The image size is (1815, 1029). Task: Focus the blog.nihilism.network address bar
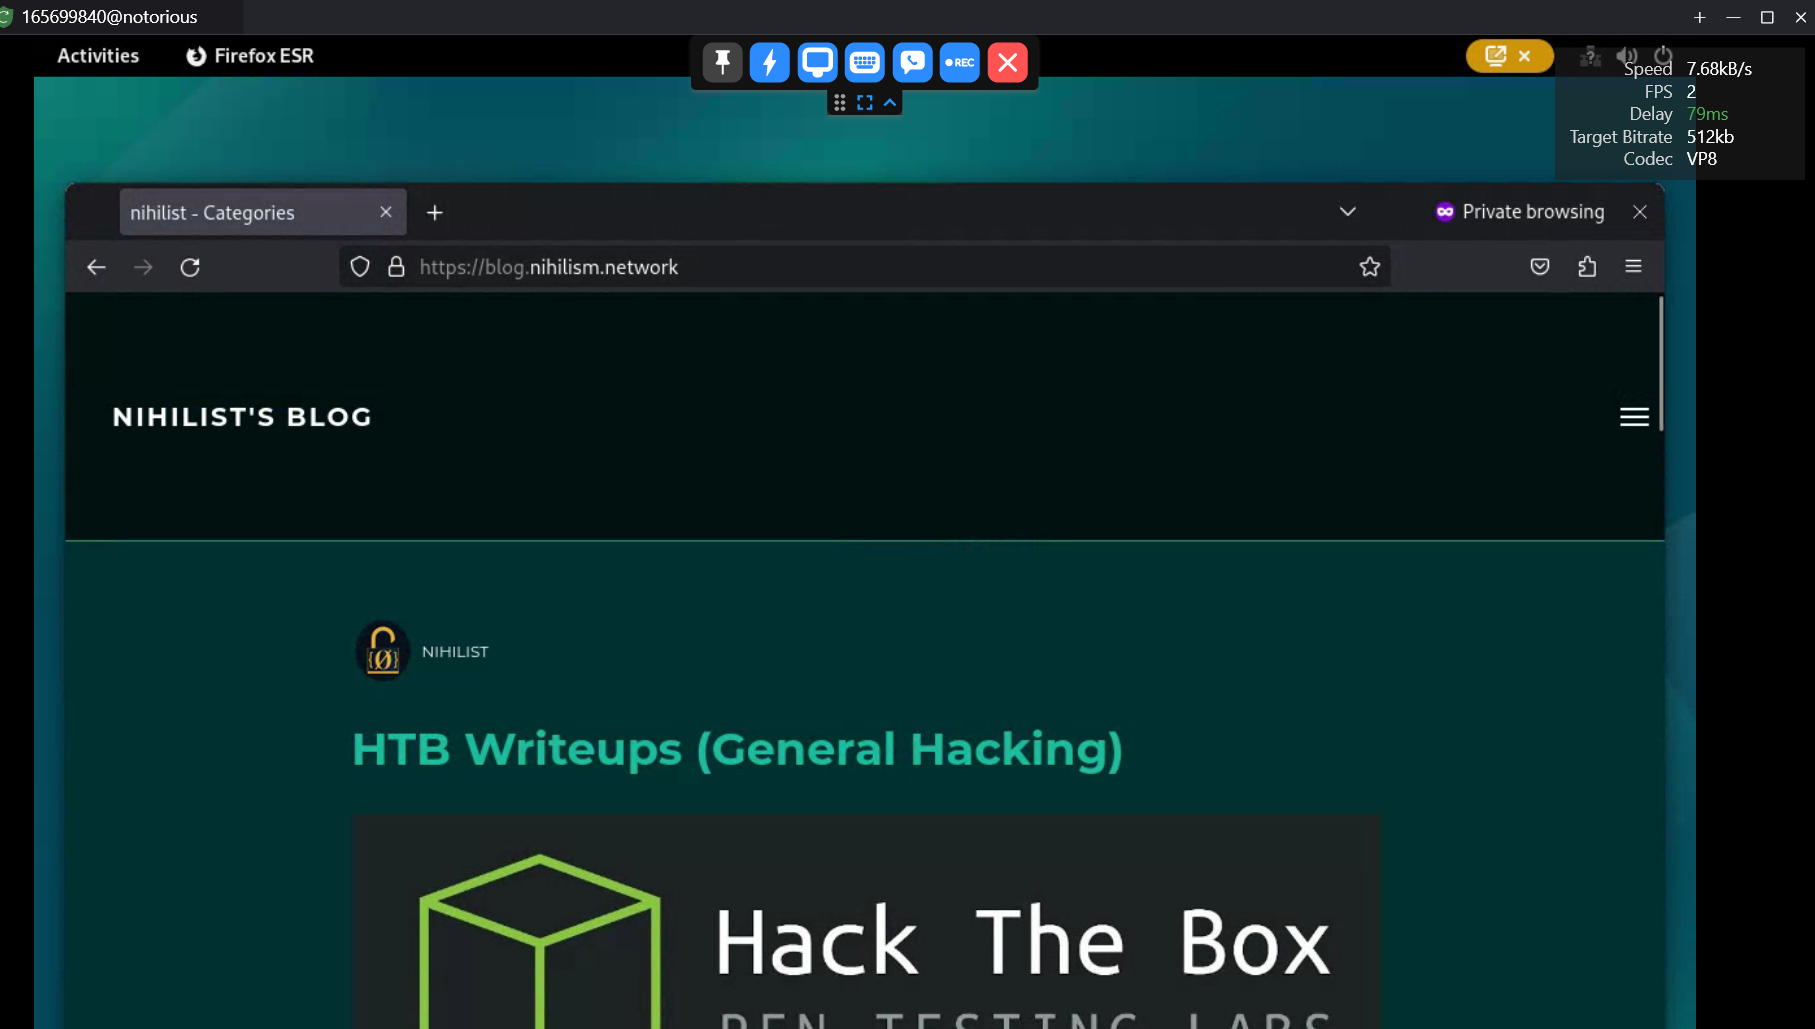click(x=866, y=267)
